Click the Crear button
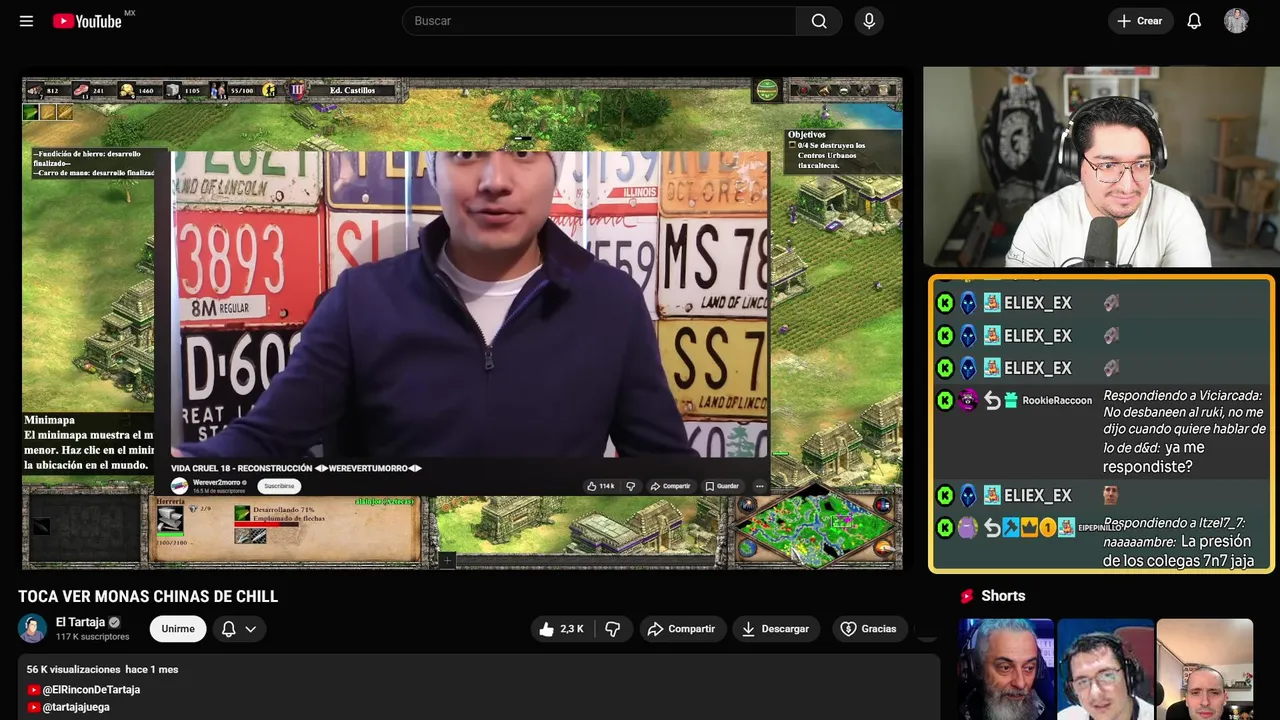The image size is (1280, 720). pos(1139,21)
